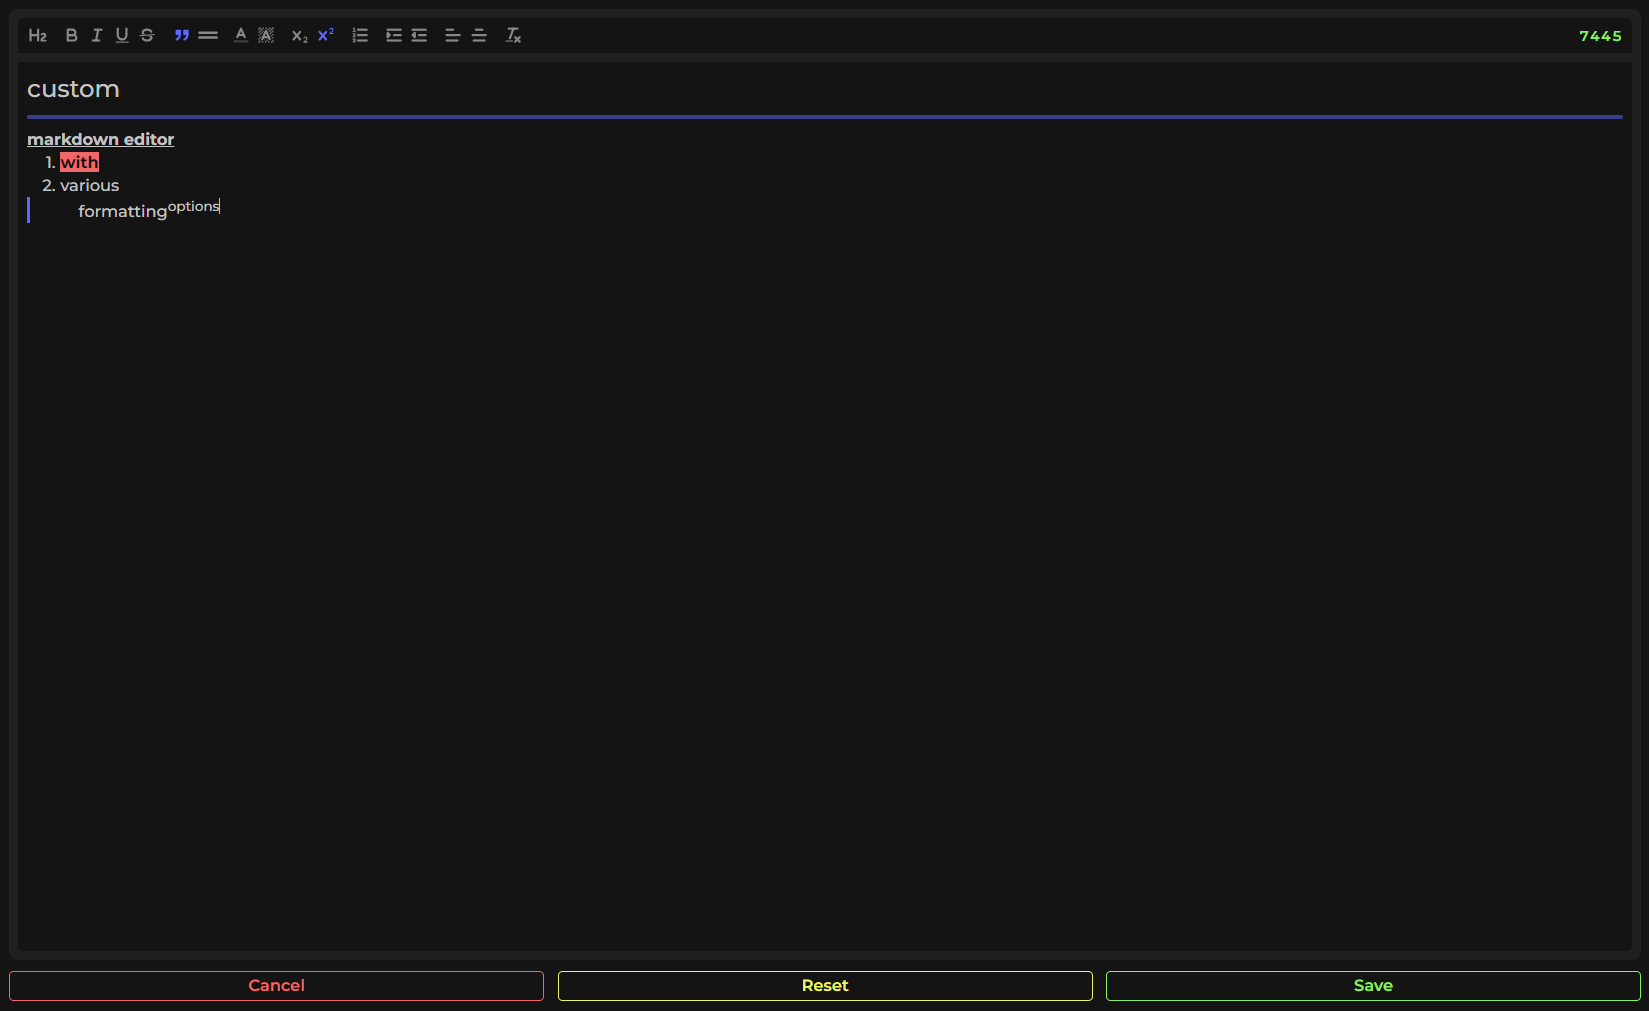1649x1011 pixels.
Task: Toggle subscript formatting
Action: pos(297,34)
